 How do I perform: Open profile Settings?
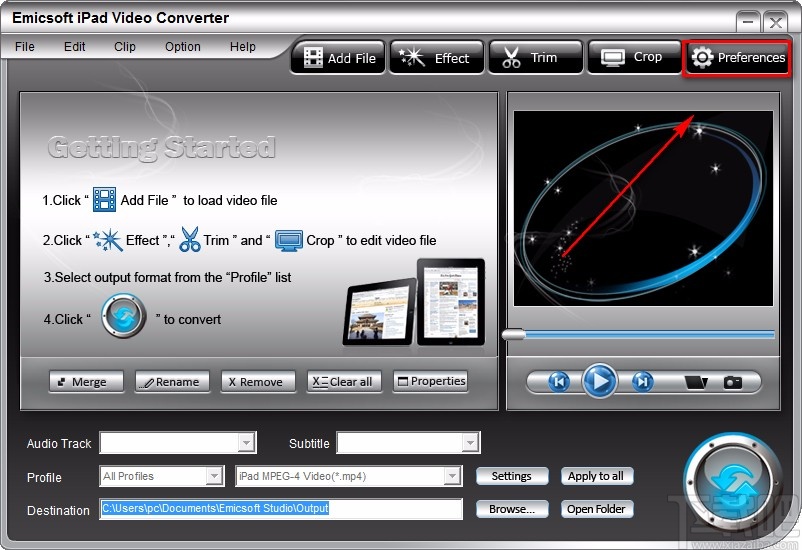[512, 476]
